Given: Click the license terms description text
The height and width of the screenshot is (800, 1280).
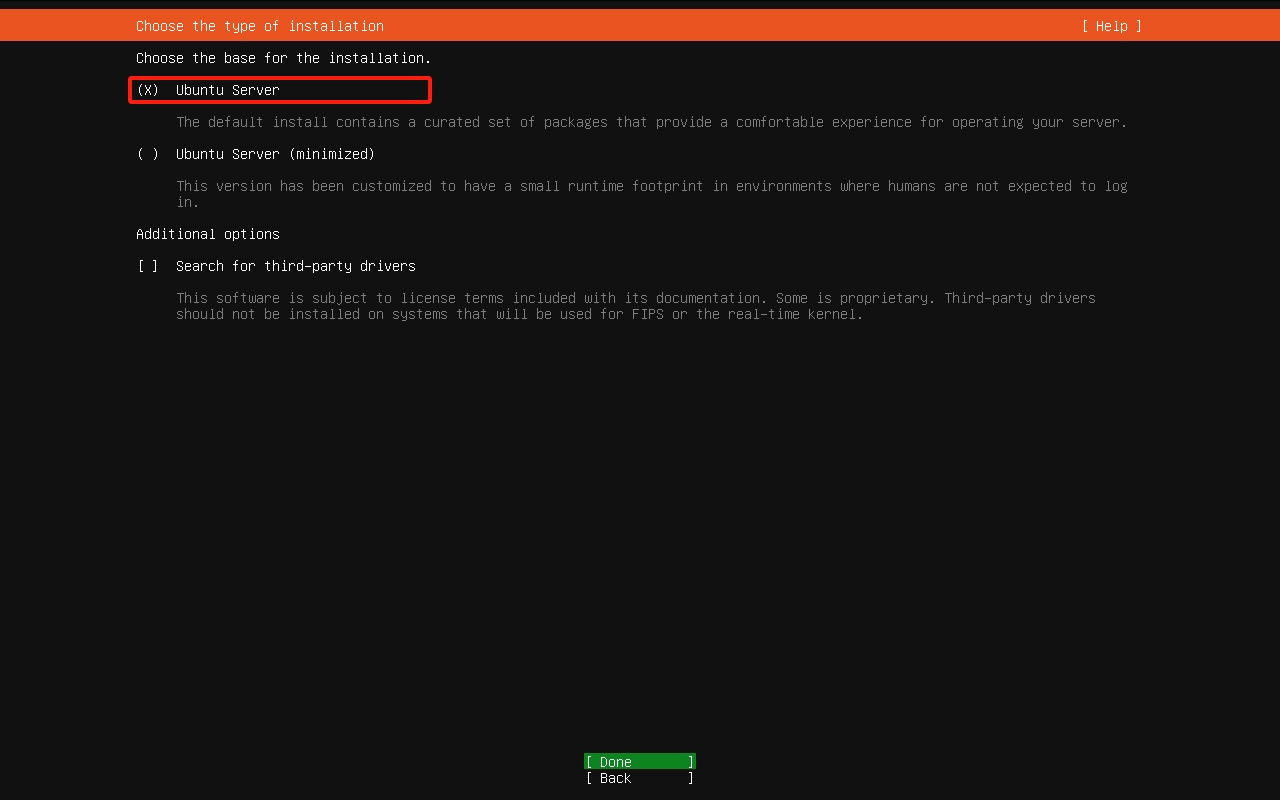Looking at the screenshot, I should 636,306.
